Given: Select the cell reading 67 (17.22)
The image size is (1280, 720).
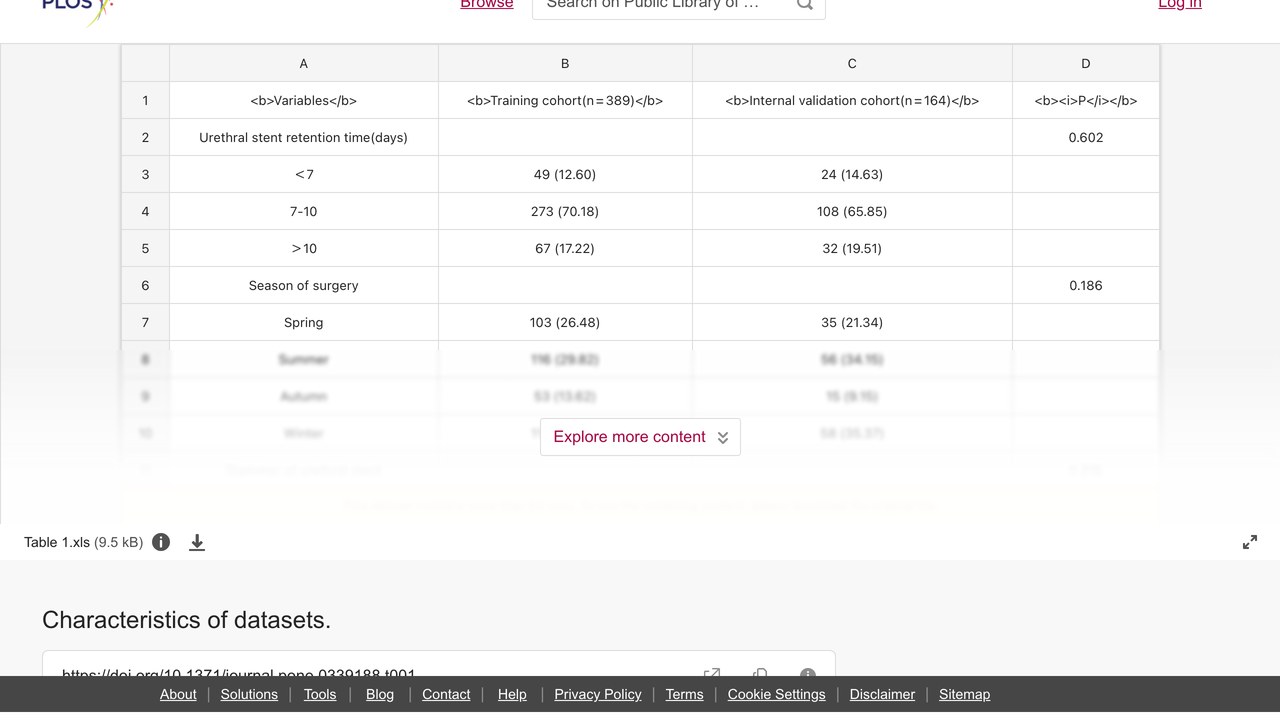Looking at the screenshot, I should click(x=565, y=248).
